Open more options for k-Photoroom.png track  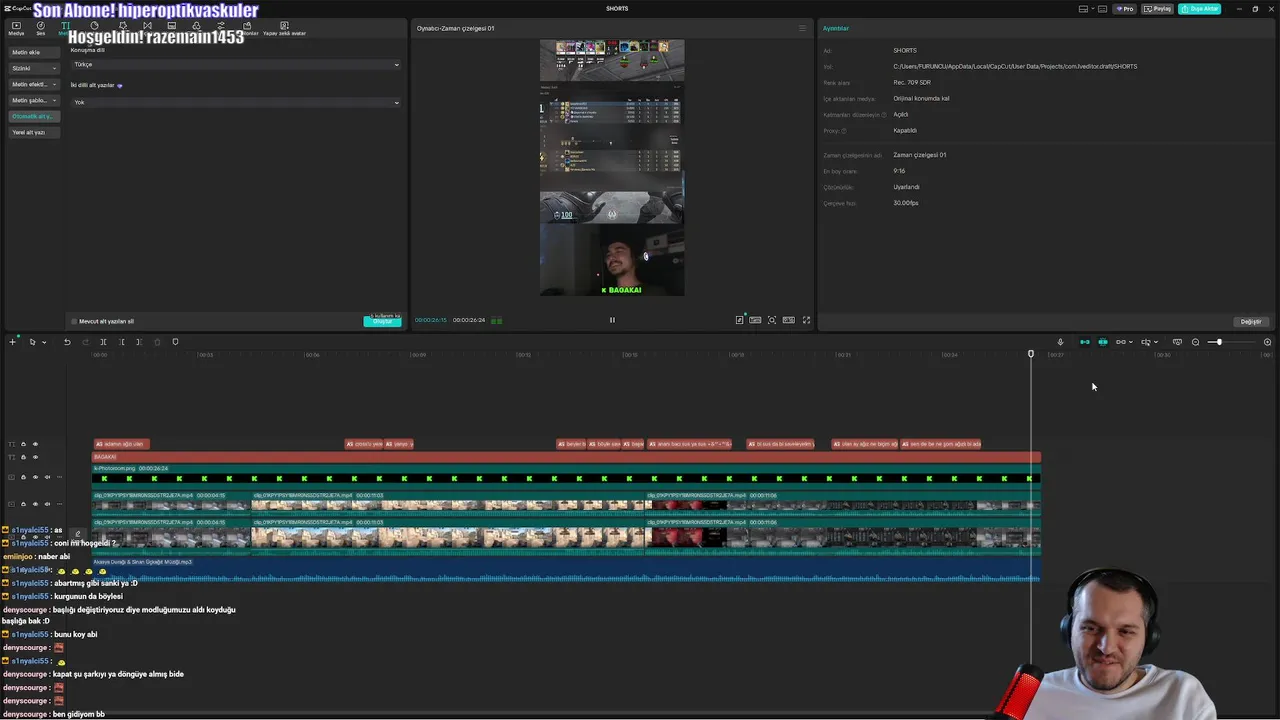pyautogui.click(x=60, y=476)
